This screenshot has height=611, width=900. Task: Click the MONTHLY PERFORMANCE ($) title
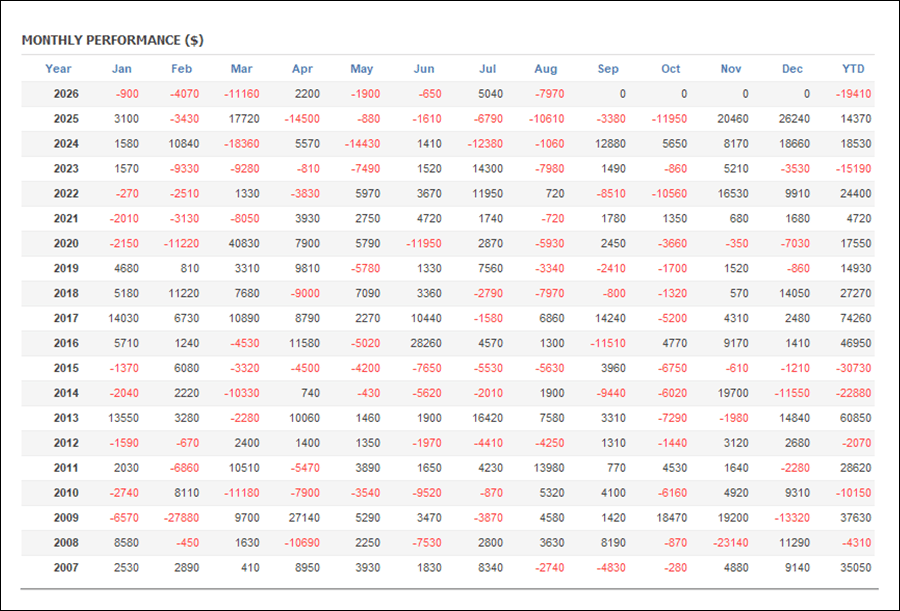point(112,40)
